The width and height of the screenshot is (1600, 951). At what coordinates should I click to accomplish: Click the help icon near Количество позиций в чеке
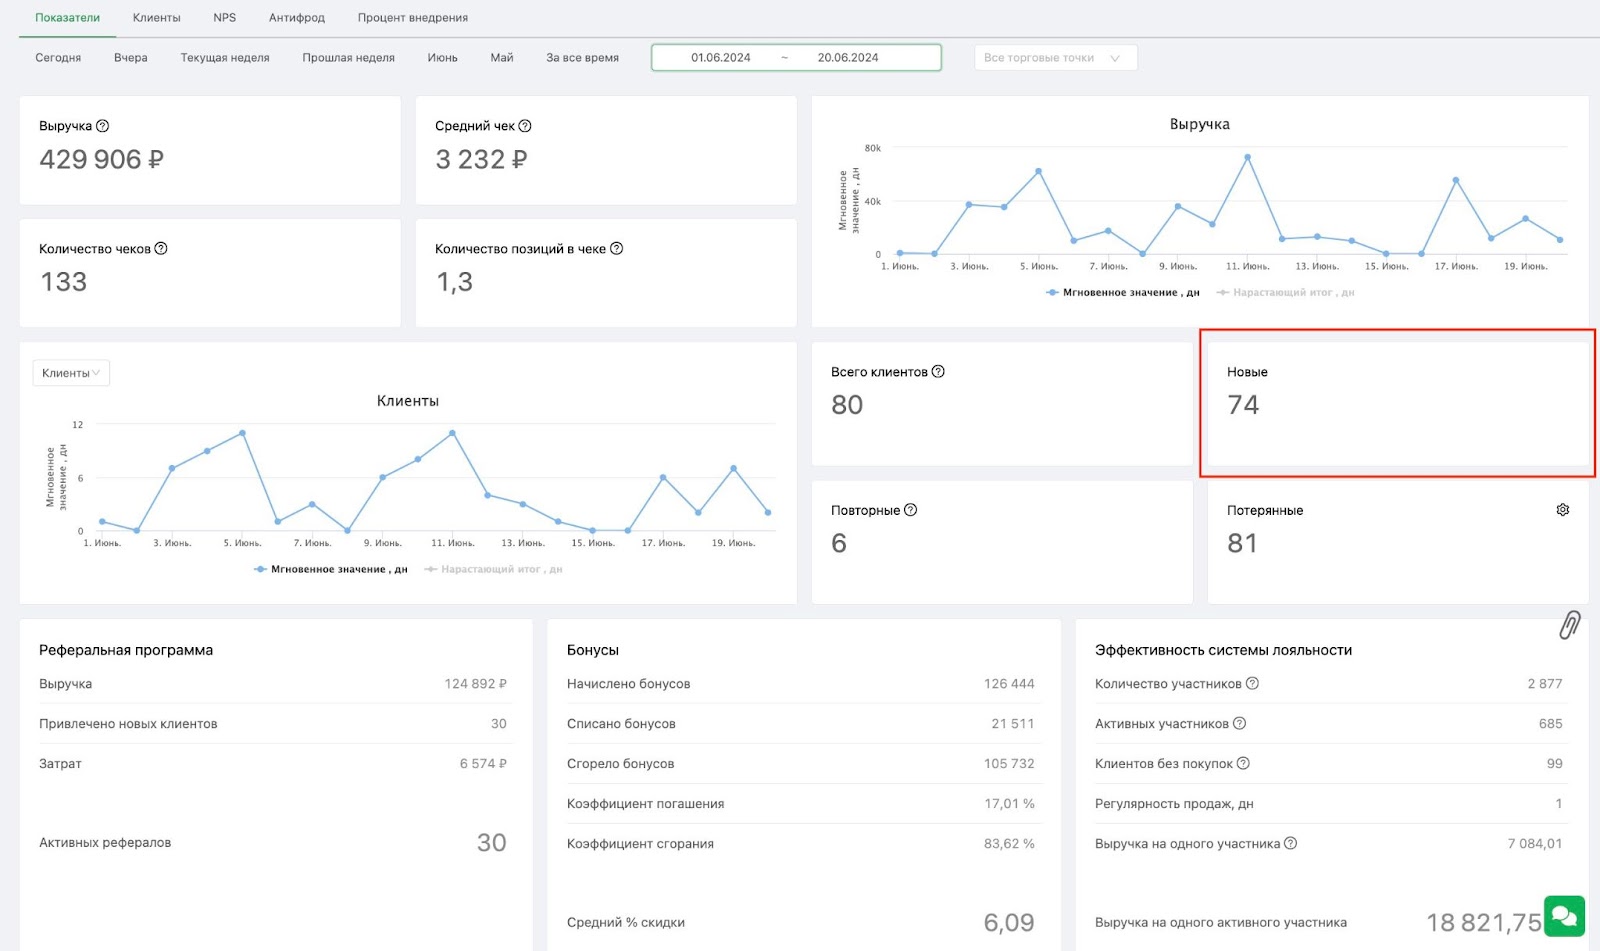click(616, 249)
